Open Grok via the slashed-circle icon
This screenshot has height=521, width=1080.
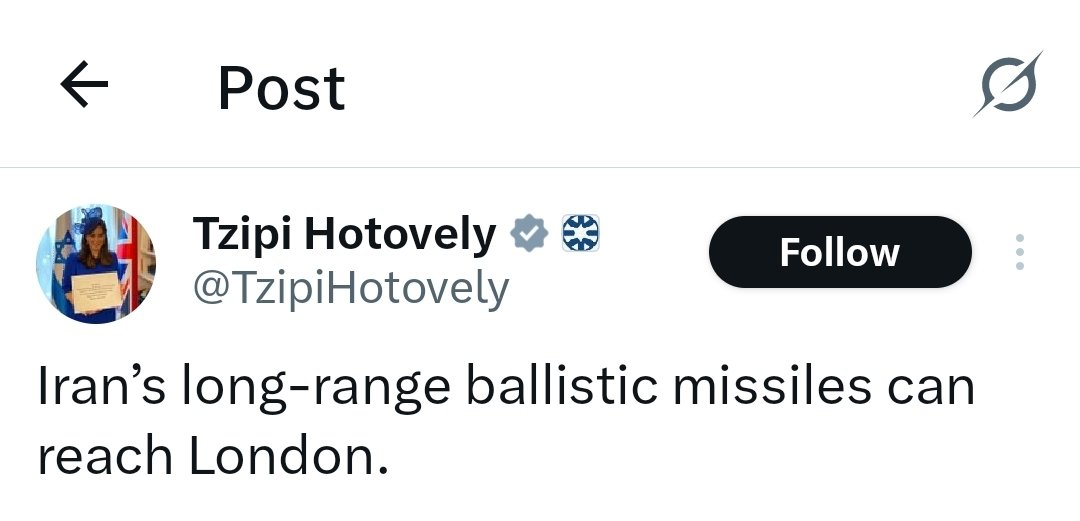1008,84
